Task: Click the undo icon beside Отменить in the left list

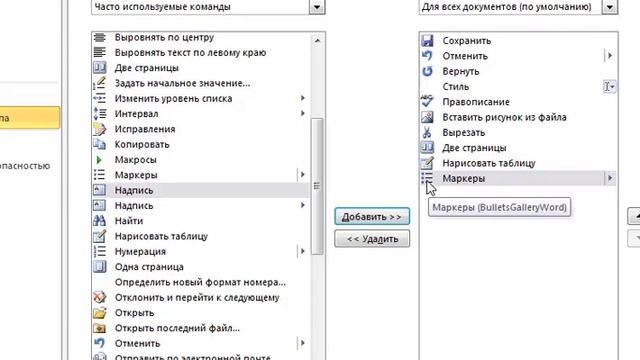Action: (99, 343)
